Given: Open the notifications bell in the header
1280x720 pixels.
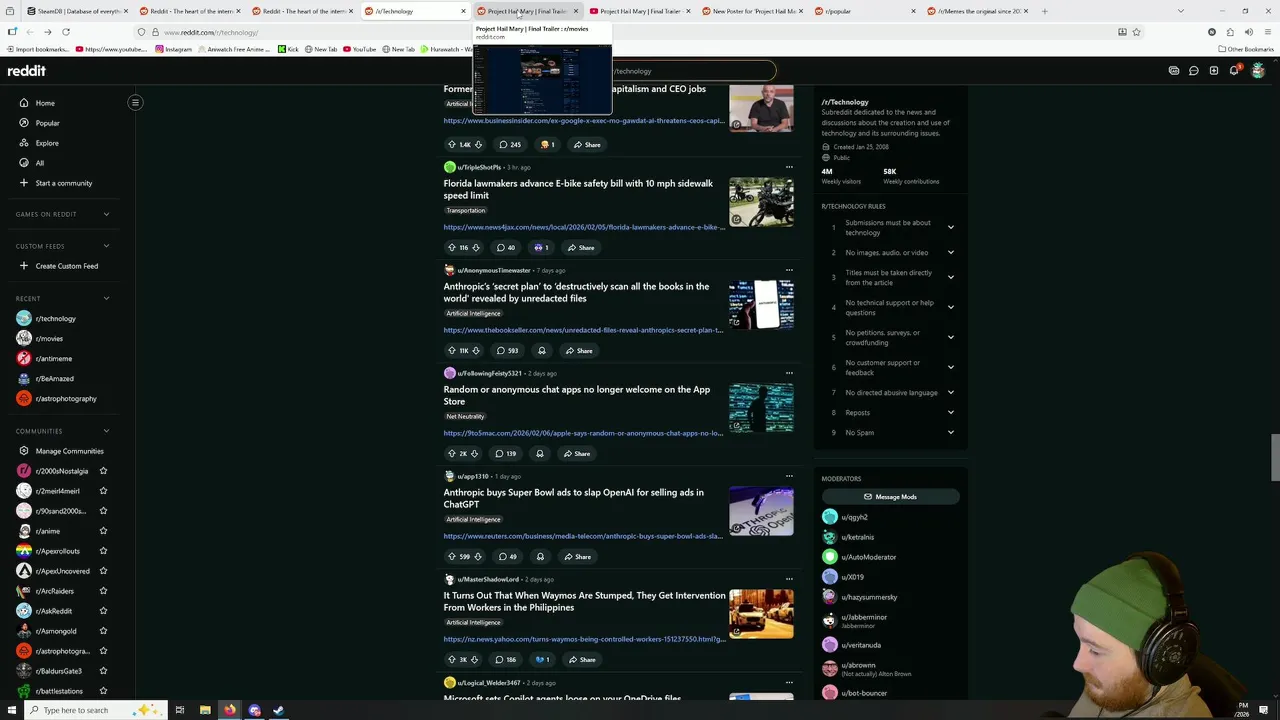Looking at the screenshot, I should coord(1233,71).
